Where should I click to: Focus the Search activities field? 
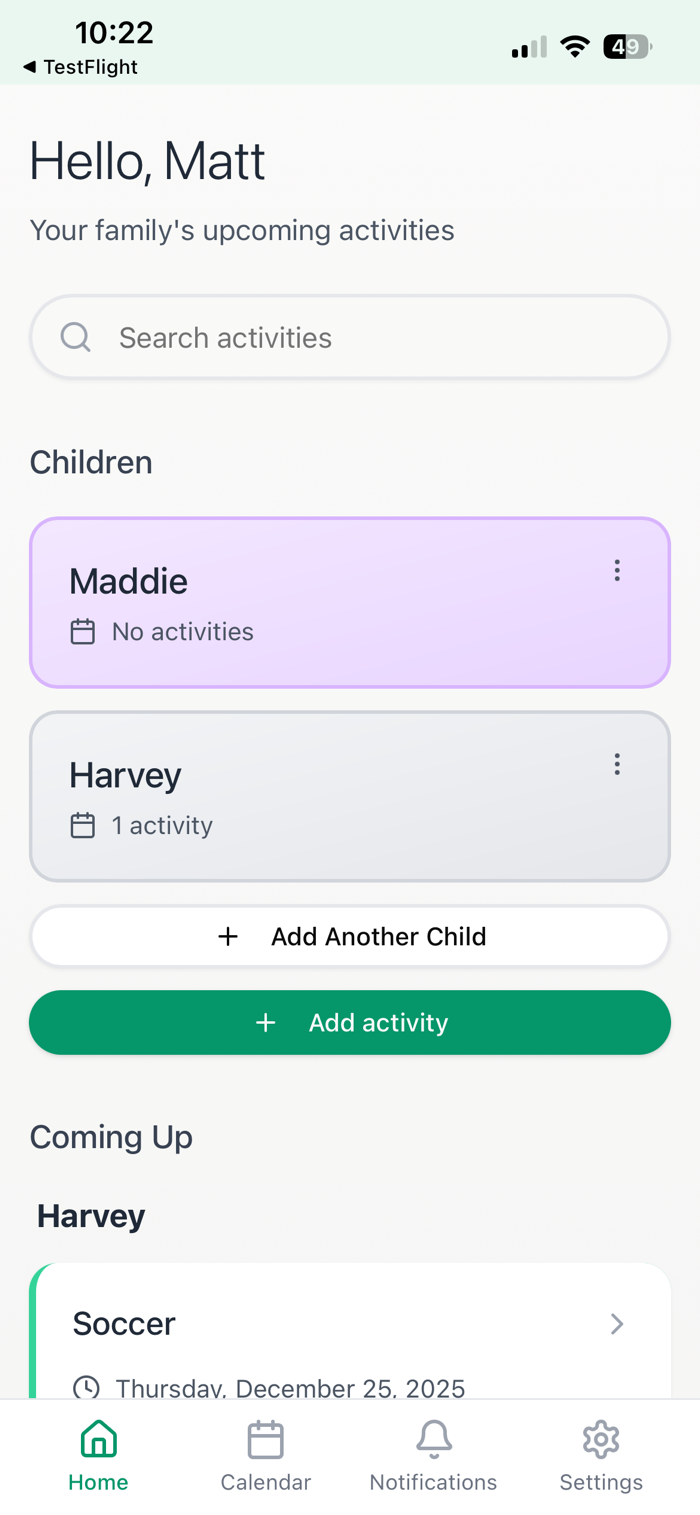tap(380, 338)
